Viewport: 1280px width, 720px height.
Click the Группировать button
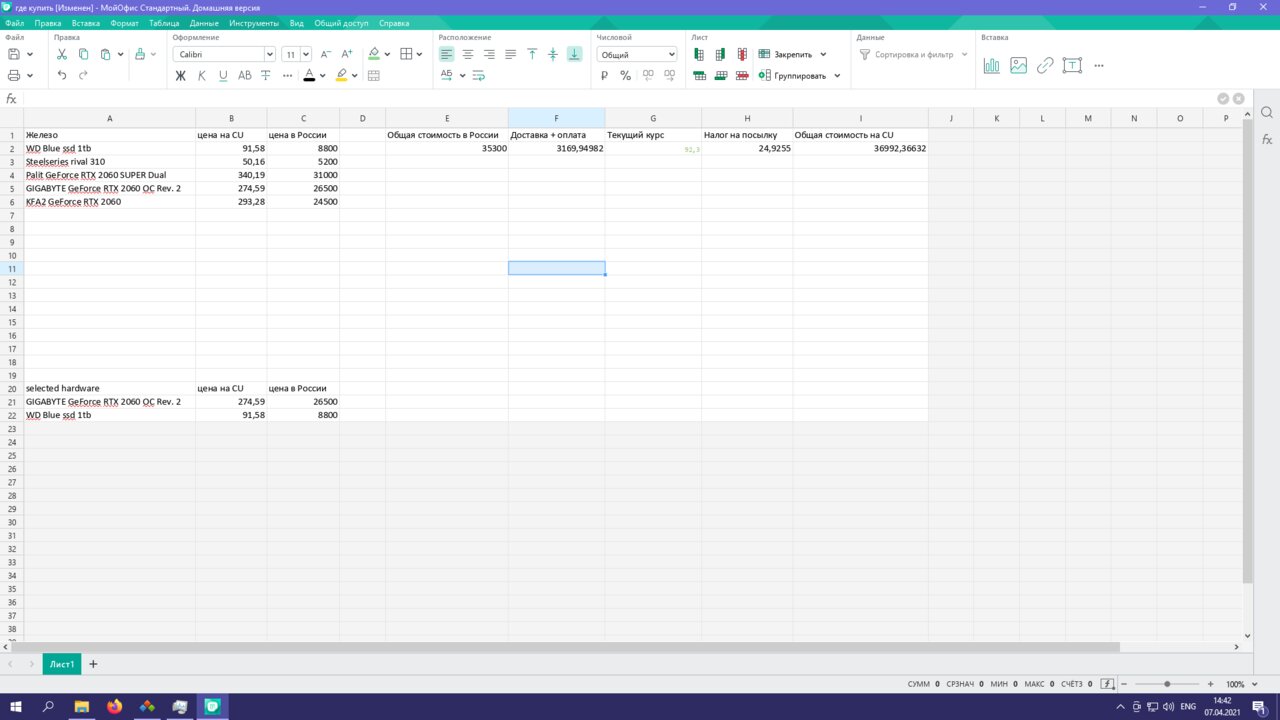799,76
